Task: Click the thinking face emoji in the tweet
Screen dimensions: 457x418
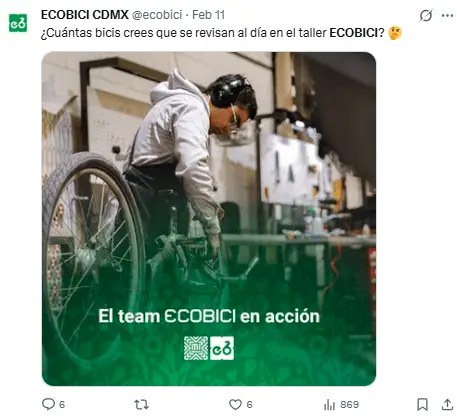Action: point(395,33)
